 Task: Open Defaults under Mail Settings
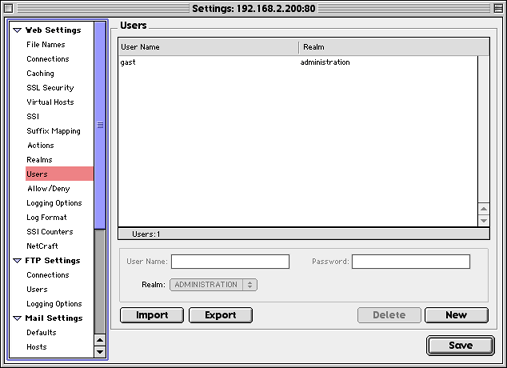tap(41, 333)
